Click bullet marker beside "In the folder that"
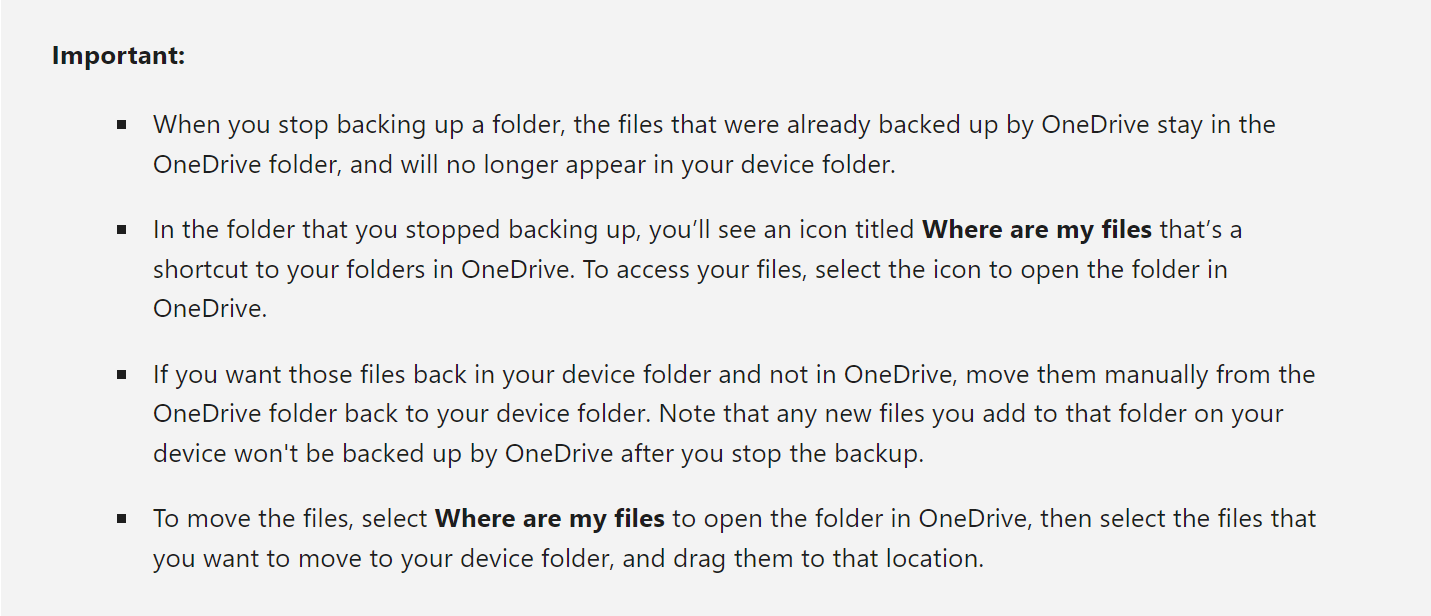The width and height of the screenshot is (1431, 616). click(121, 230)
